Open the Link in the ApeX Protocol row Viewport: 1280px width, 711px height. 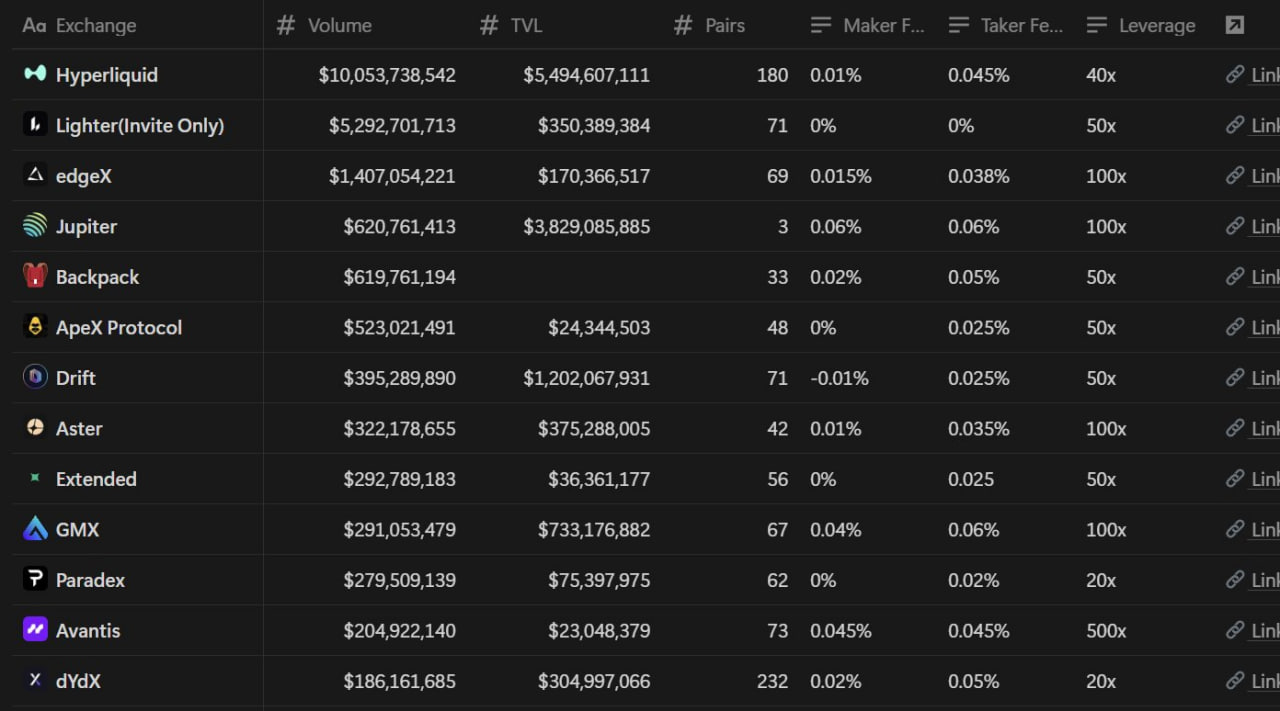point(1265,328)
